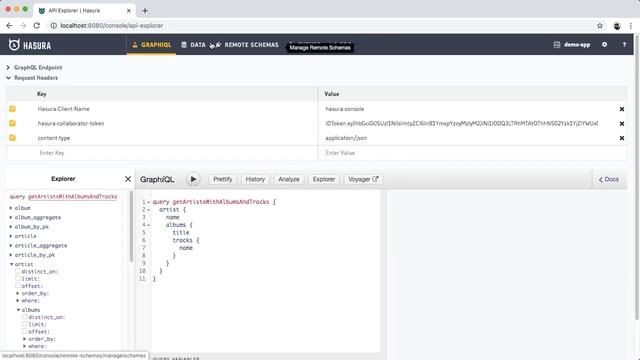The width and height of the screenshot is (640, 360).
Task: Expand album_aggregate in Explorer
Action: coord(11,217)
